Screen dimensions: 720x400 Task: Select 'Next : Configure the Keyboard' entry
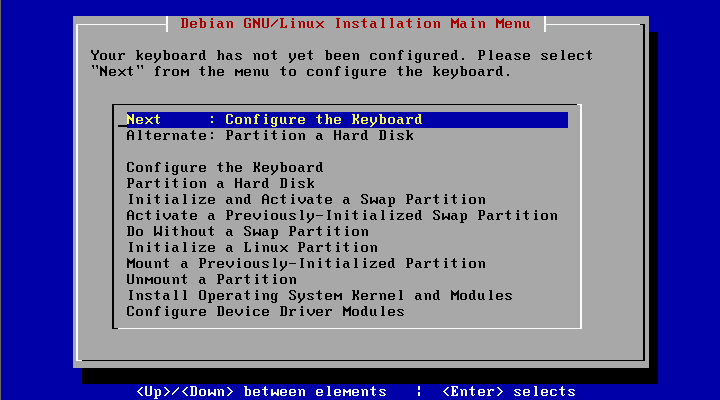tap(347, 120)
